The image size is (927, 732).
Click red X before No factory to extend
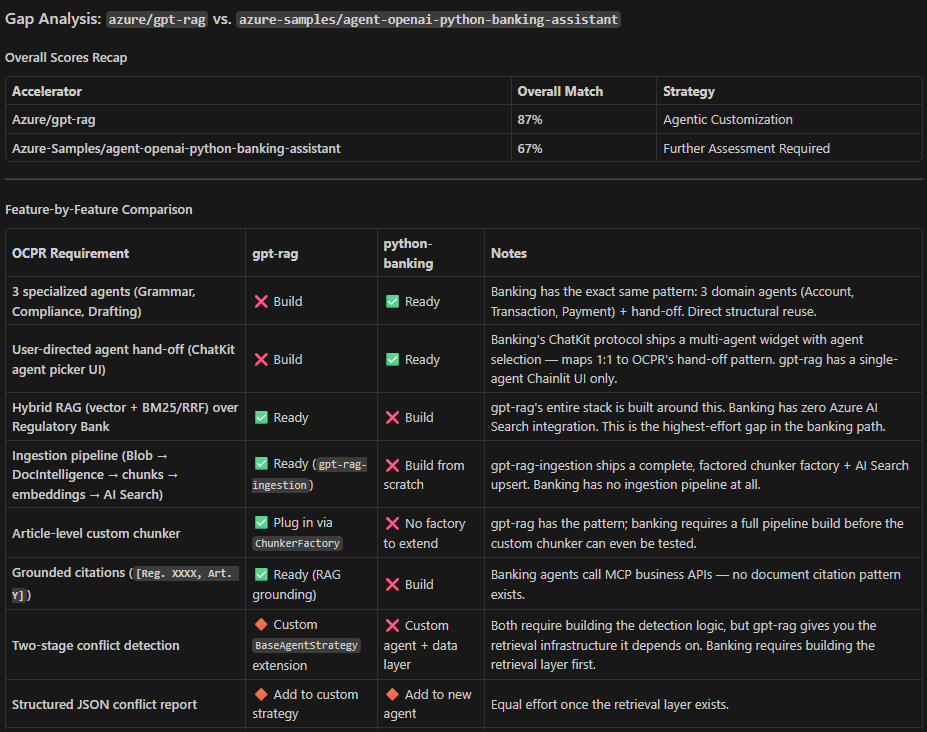coord(392,523)
